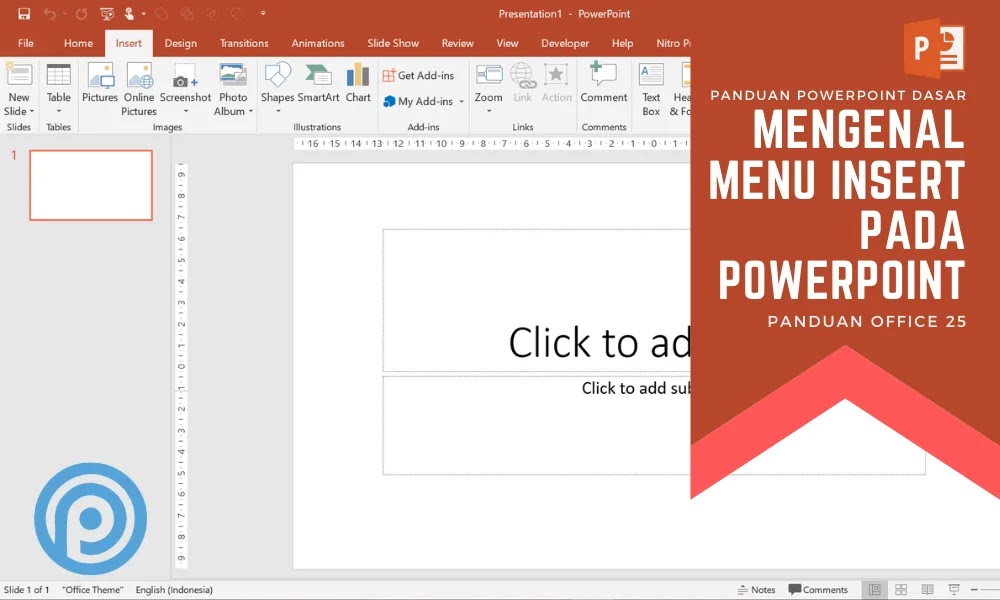
Task: Open the Transitions tab
Action: coord(244,43)
